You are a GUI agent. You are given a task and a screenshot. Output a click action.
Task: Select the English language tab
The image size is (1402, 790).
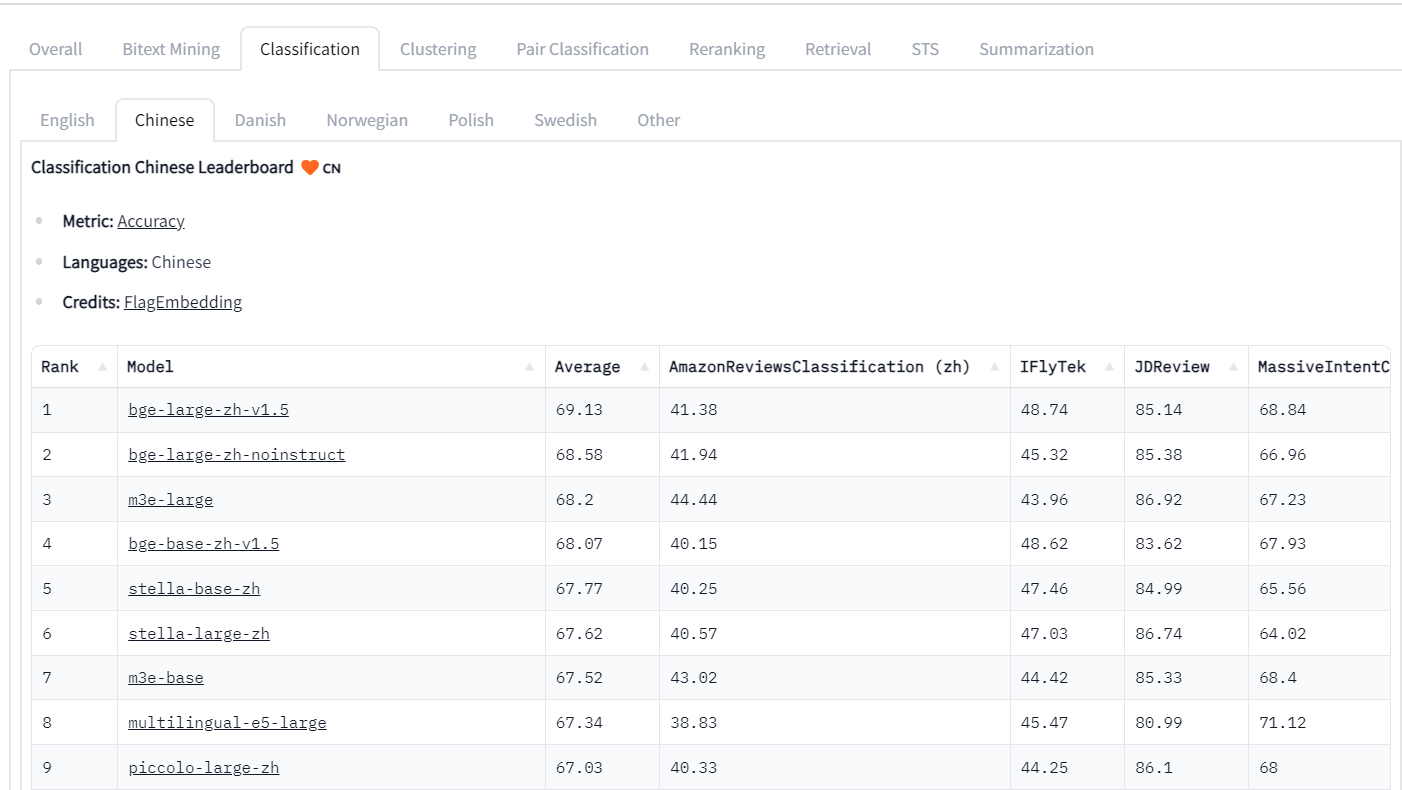point(67,120)
